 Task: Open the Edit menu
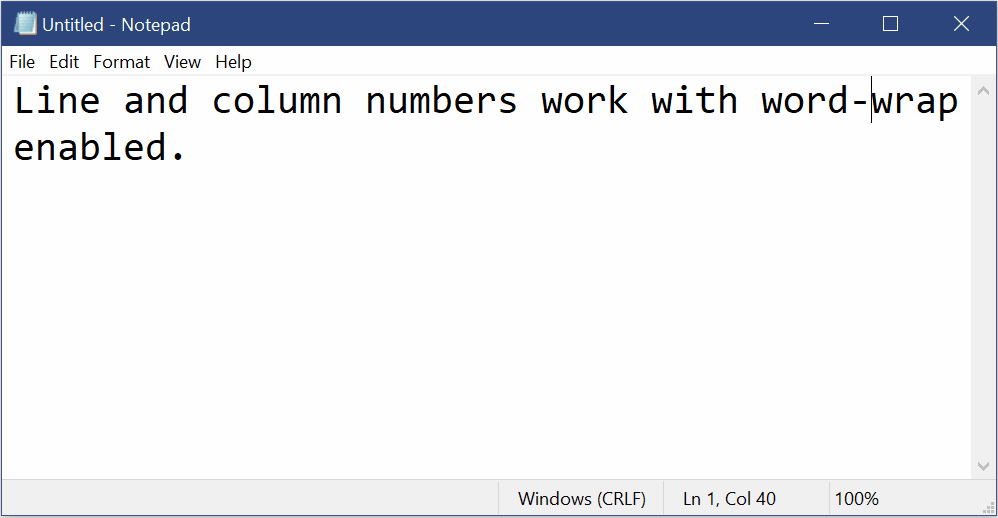point(64,62)
